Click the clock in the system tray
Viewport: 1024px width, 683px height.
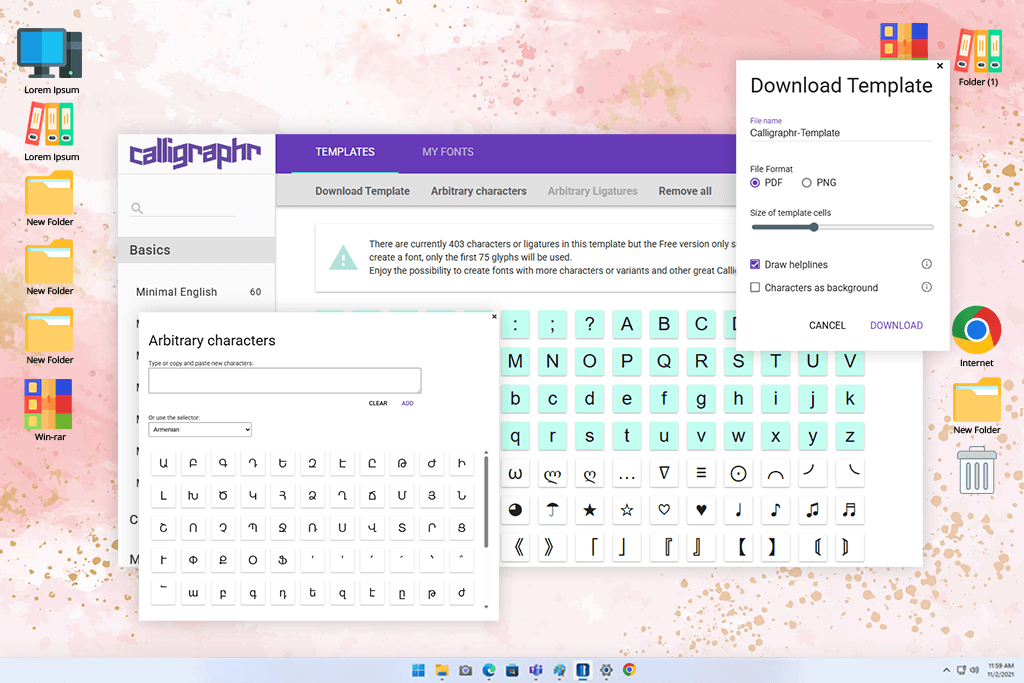pos(1000,670)
